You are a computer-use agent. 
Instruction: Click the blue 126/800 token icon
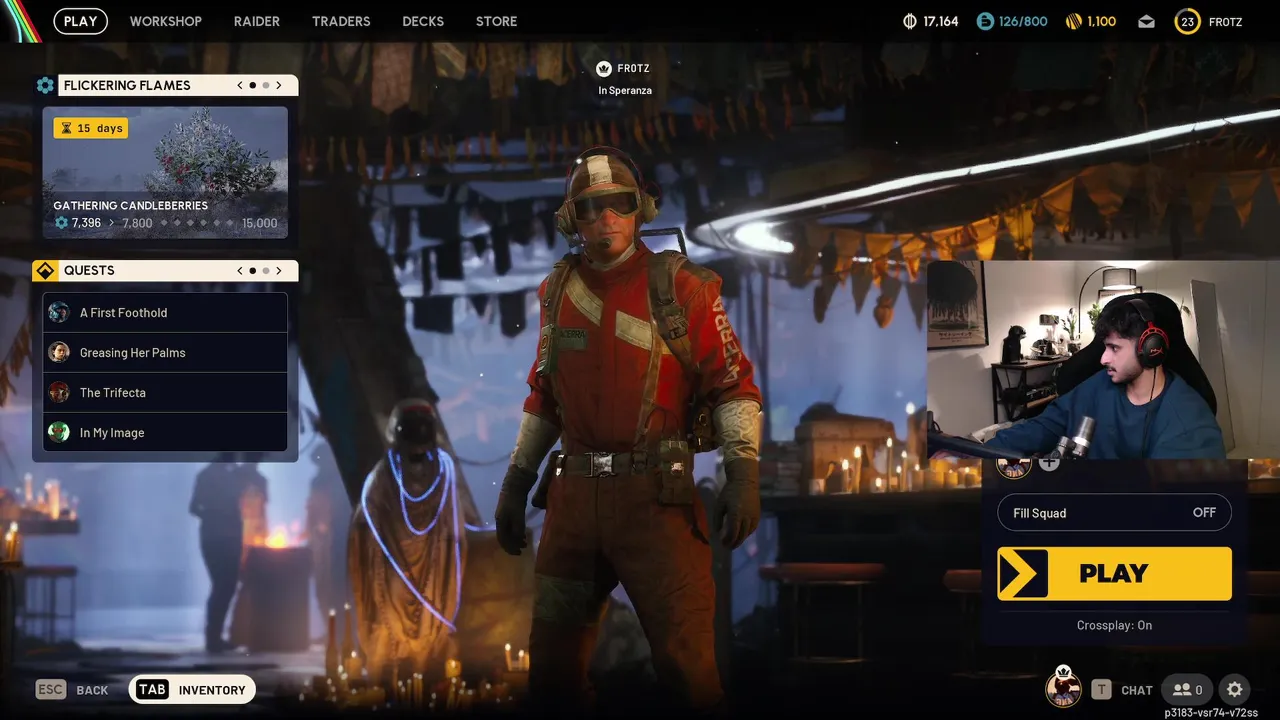point(985,21)
